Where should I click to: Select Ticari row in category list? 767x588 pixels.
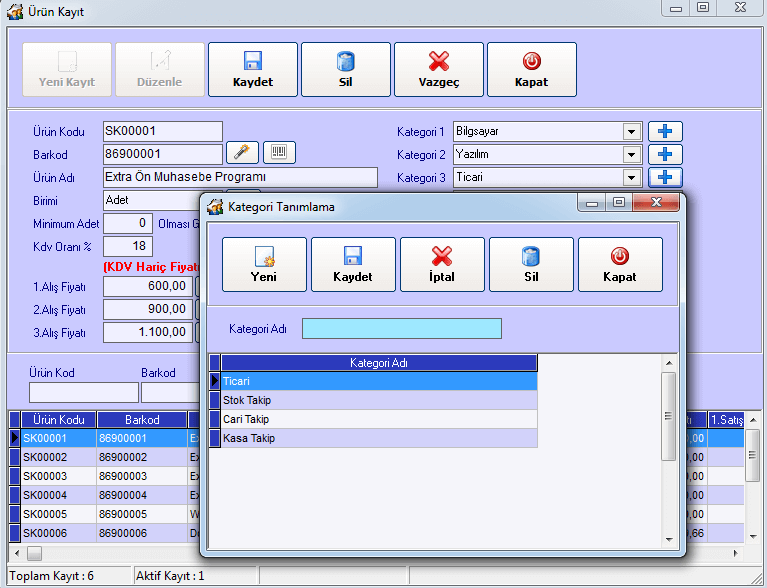pyautogui.click(x=379, y=381)
